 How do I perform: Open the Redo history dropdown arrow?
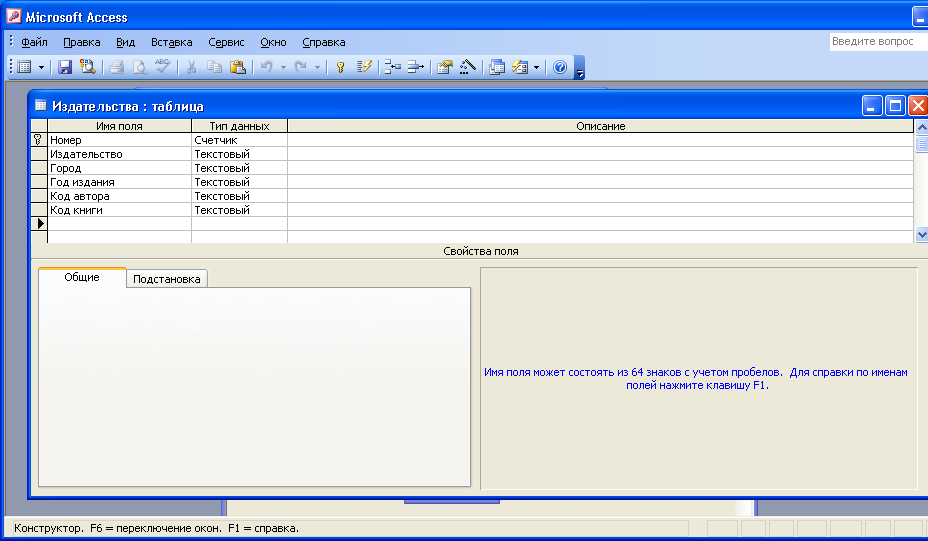click(317, 67)
